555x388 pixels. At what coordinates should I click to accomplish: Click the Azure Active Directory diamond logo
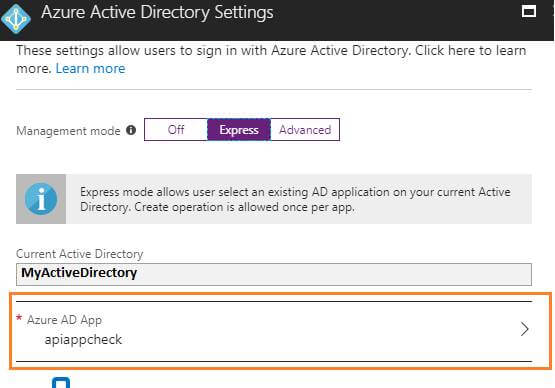[x=16, y=18]
